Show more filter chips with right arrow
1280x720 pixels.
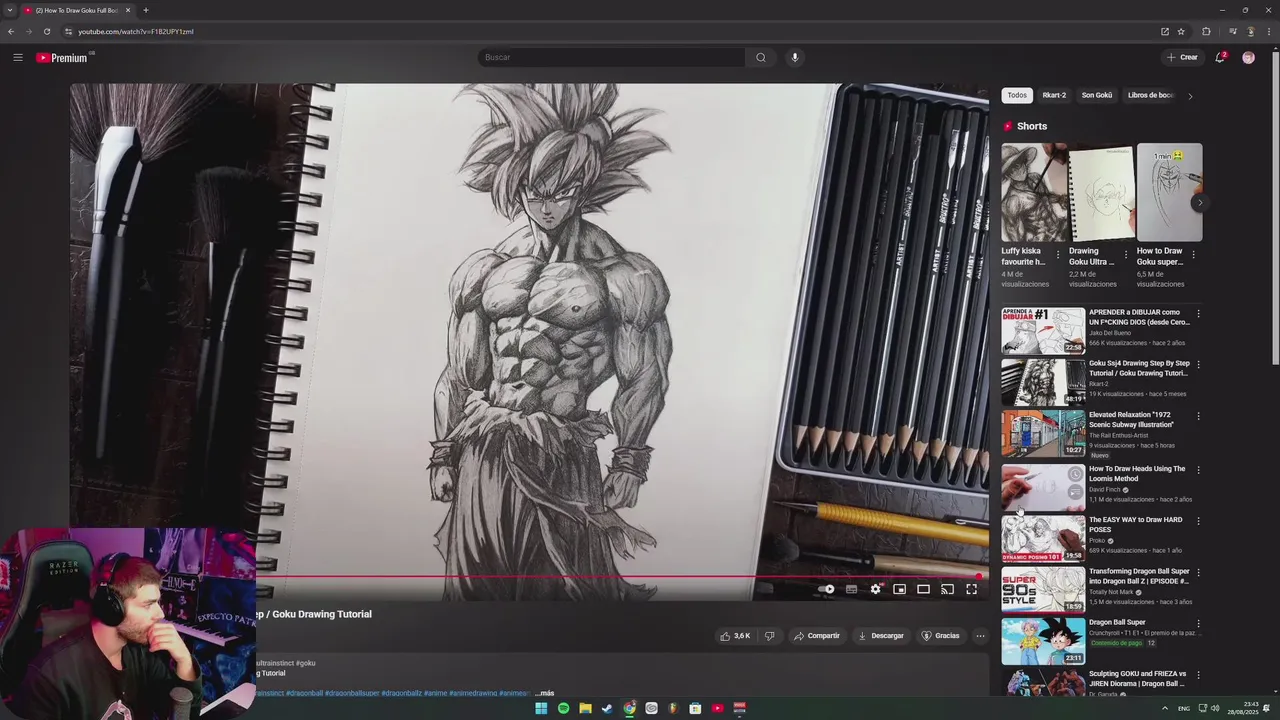pos(1190,96)
